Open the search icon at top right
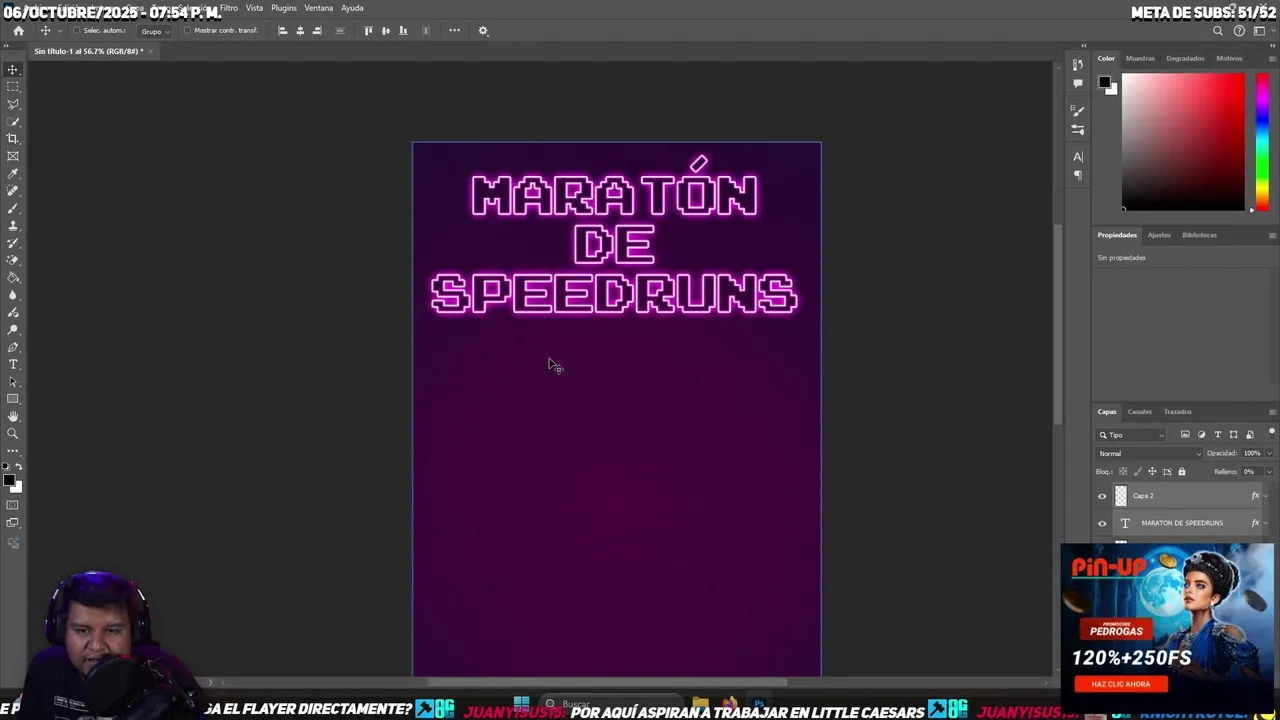The image size is (1280, 720). 1218,31
